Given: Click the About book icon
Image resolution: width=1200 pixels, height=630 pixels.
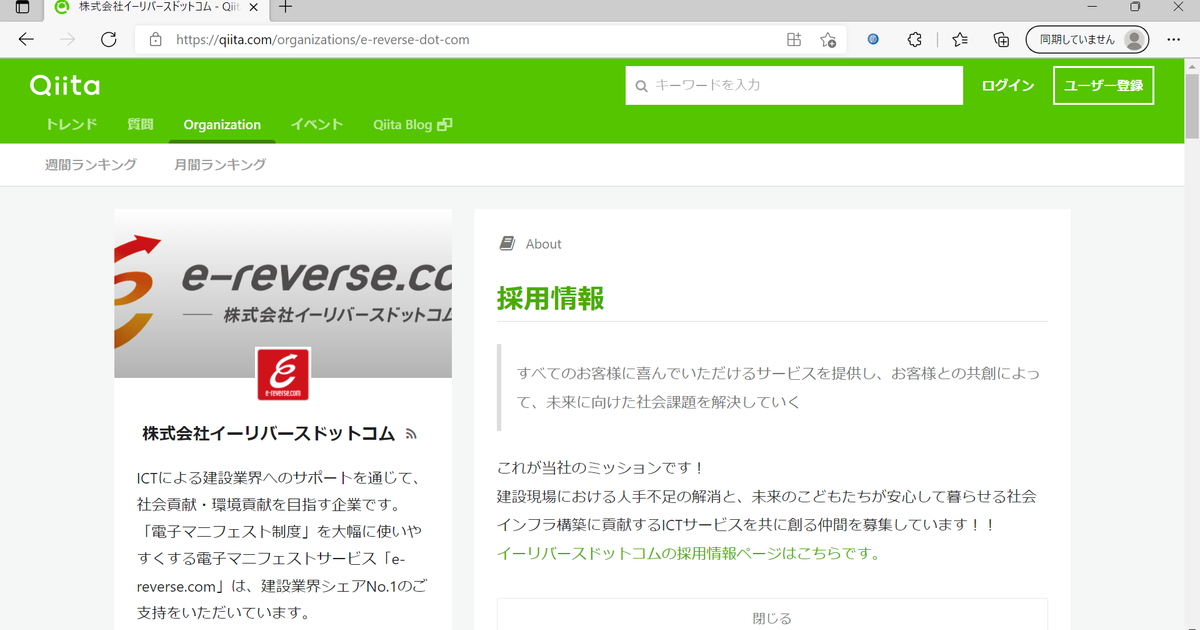Looking at the screenshot, I should click(x=507, y=243).
